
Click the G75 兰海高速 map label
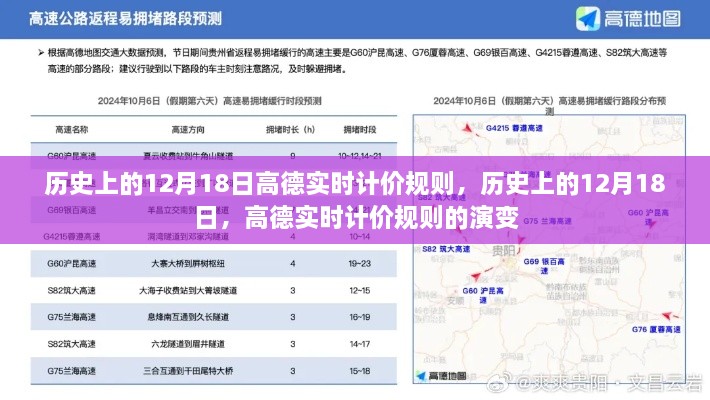[547, 221]
